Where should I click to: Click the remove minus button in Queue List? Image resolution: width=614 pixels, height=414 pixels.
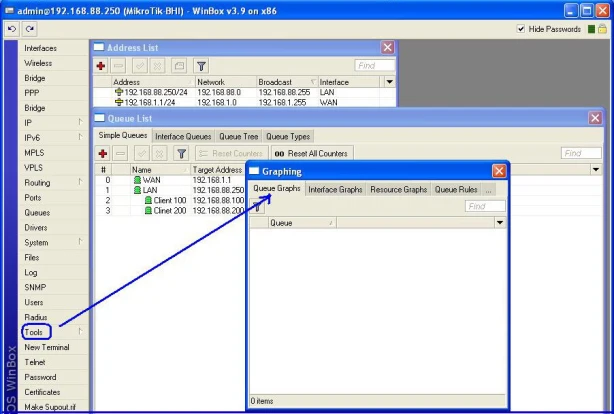click(121, 154)
